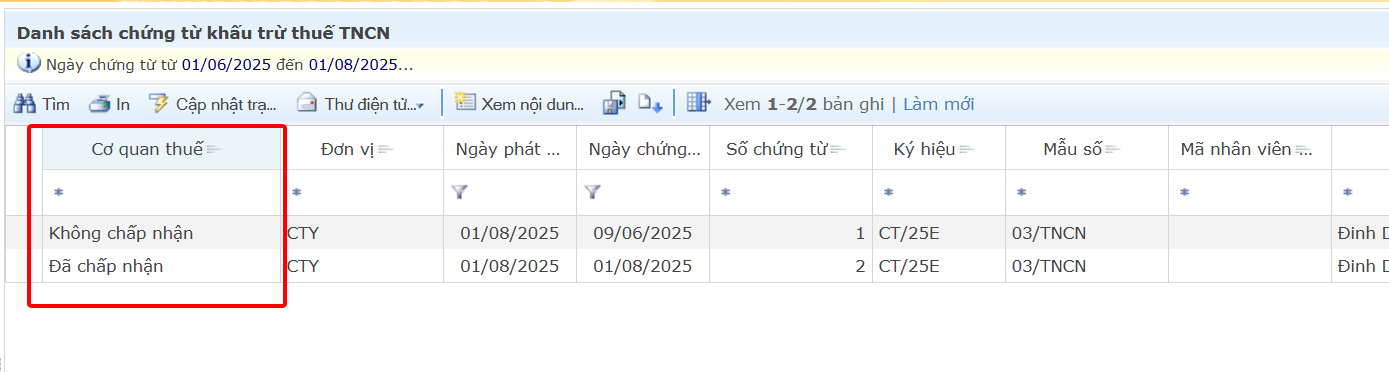Click the Làm mới refresh link
The height and width of the screenshot is (372, 1389).
tap(939, 104)
